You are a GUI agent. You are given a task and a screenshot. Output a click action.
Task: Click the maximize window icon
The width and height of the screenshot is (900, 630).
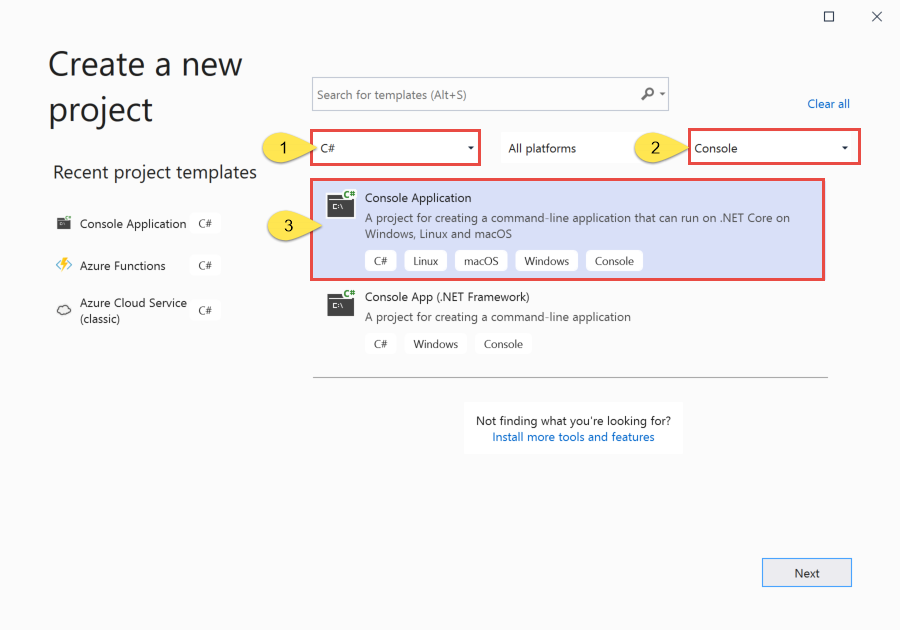(x=829, y=17)
